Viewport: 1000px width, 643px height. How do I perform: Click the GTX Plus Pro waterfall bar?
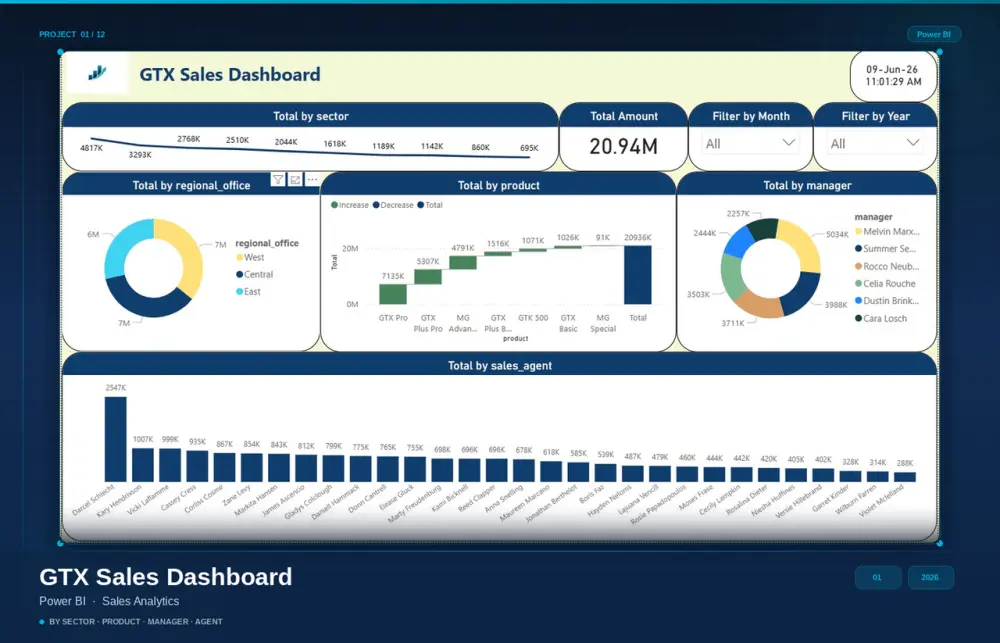point(428,277)
